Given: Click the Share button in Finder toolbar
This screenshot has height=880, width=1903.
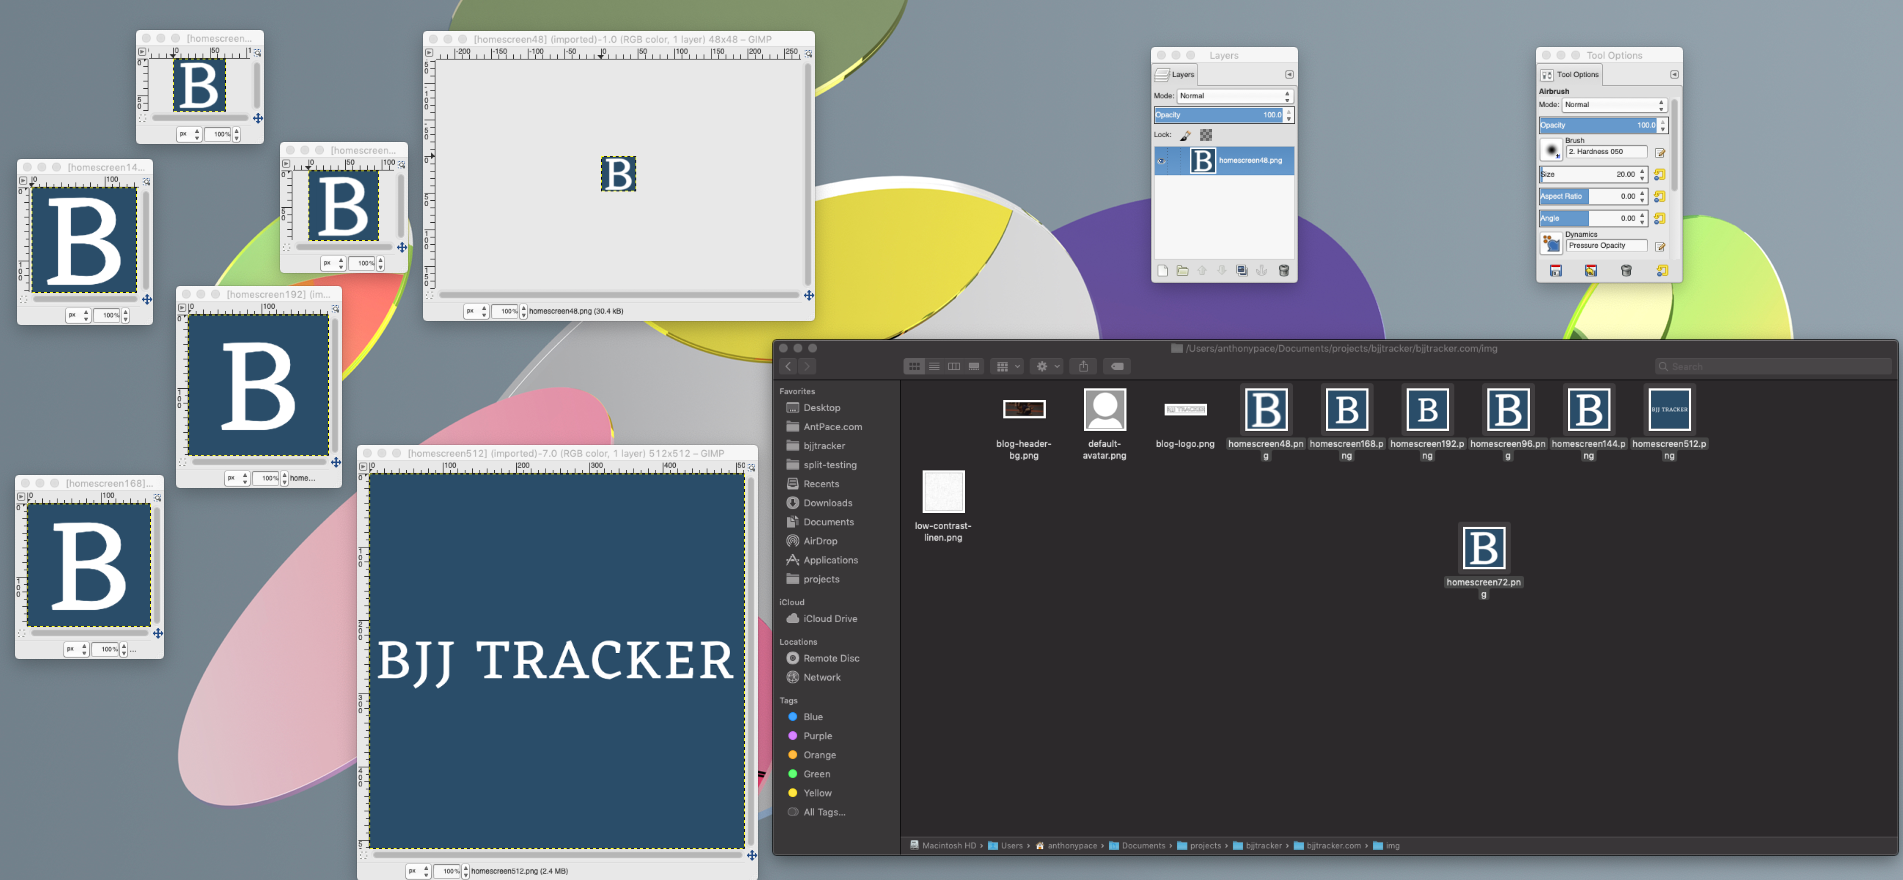Looking at the screenshot, I should click(x=1083, y=367).
